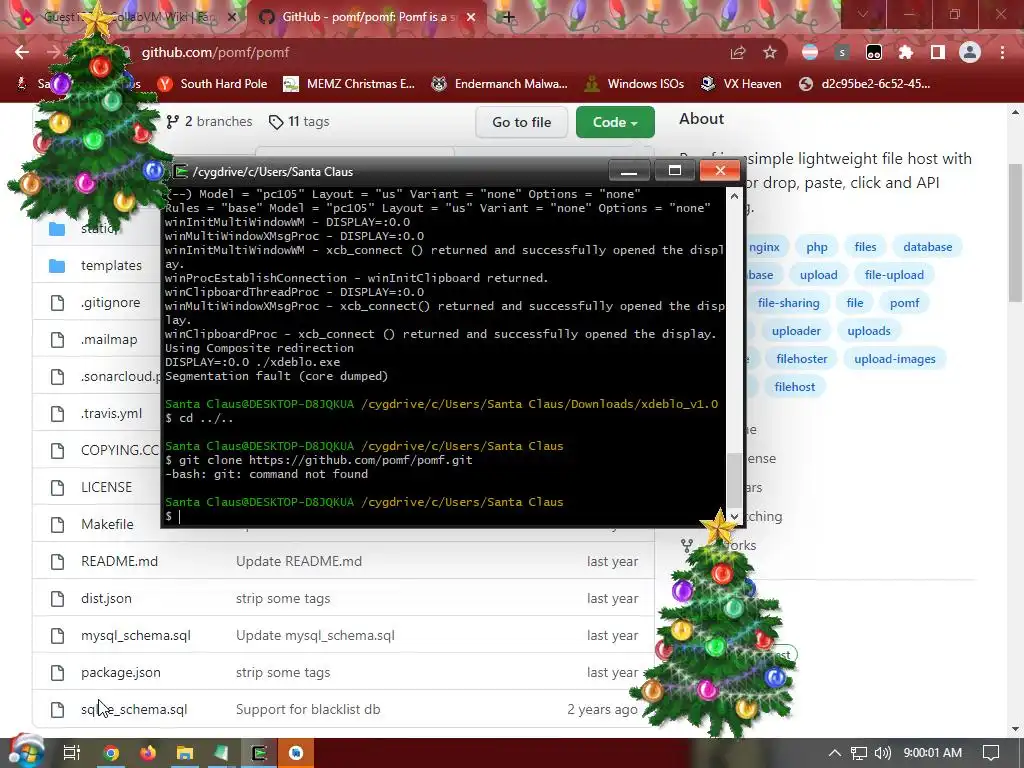The image size is (1024, 768).
Task: Open the .mailmap file
Action: [109, 340]
